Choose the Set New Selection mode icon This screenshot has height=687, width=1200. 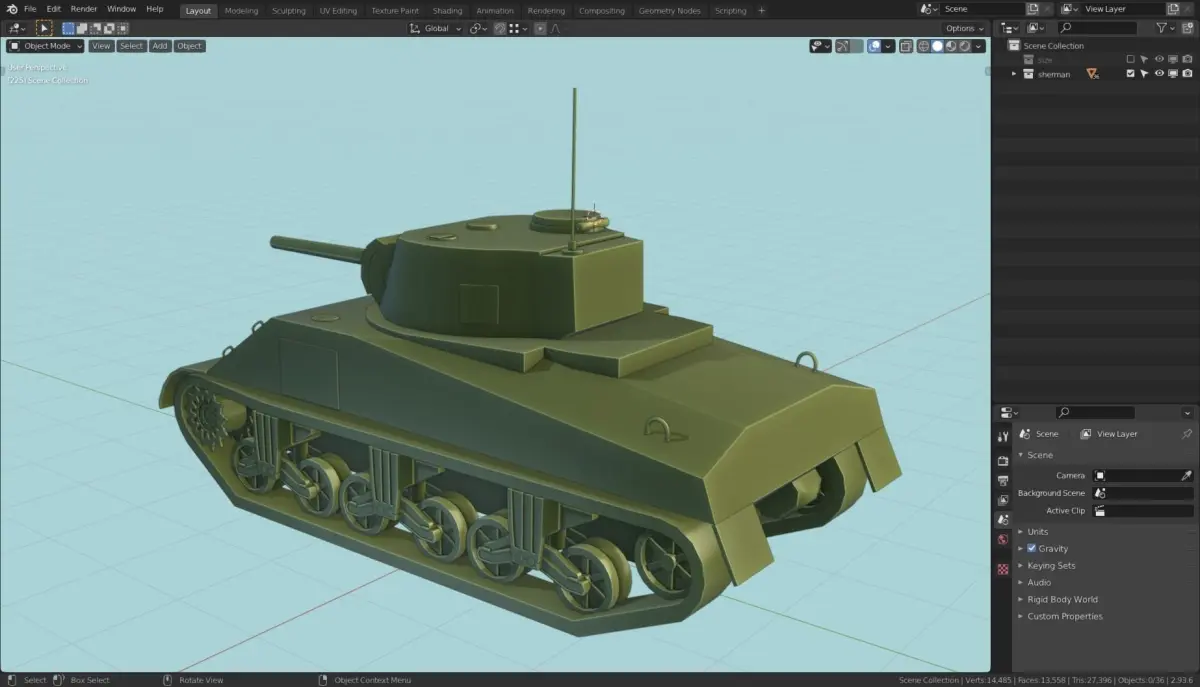click(68, 28)
